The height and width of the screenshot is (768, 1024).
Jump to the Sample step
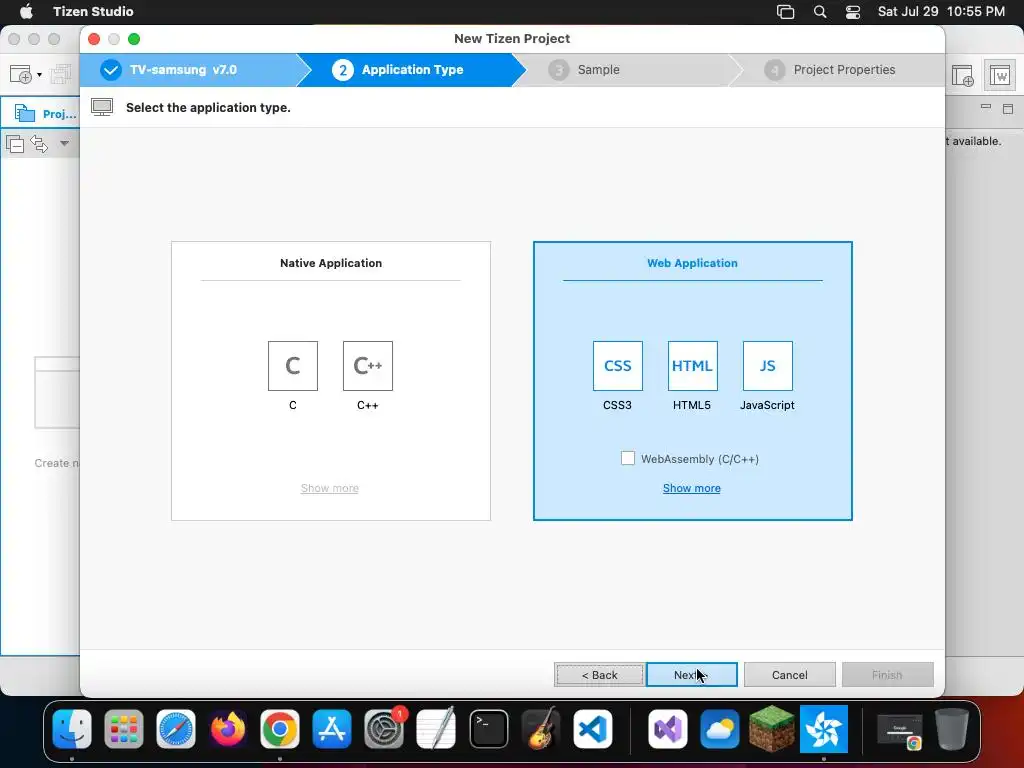[x=598, y=70]
